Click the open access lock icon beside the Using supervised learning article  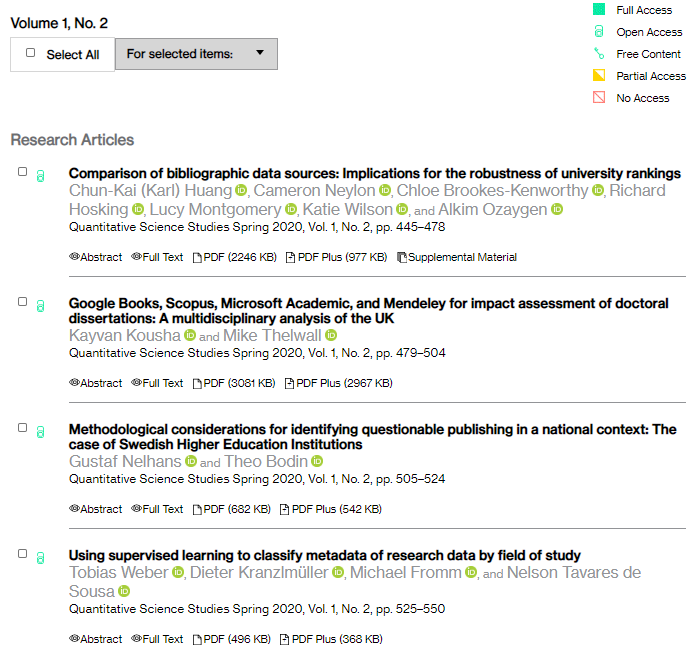40,558
